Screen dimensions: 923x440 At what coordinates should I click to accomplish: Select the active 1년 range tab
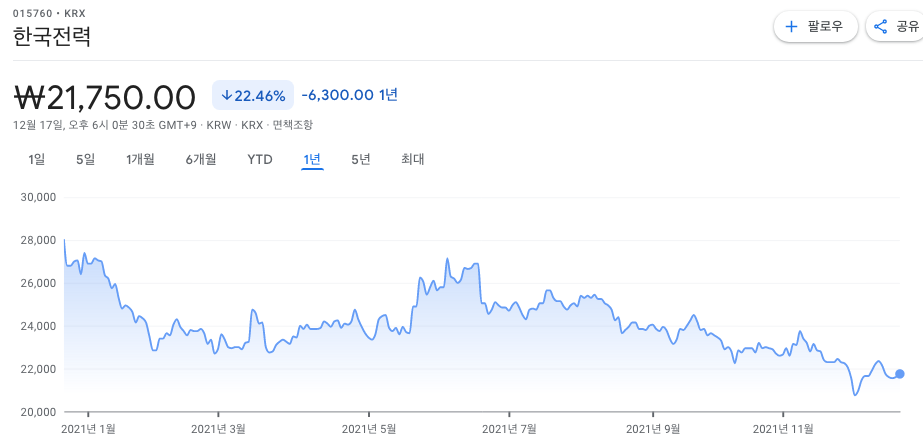tap(312, 160)
